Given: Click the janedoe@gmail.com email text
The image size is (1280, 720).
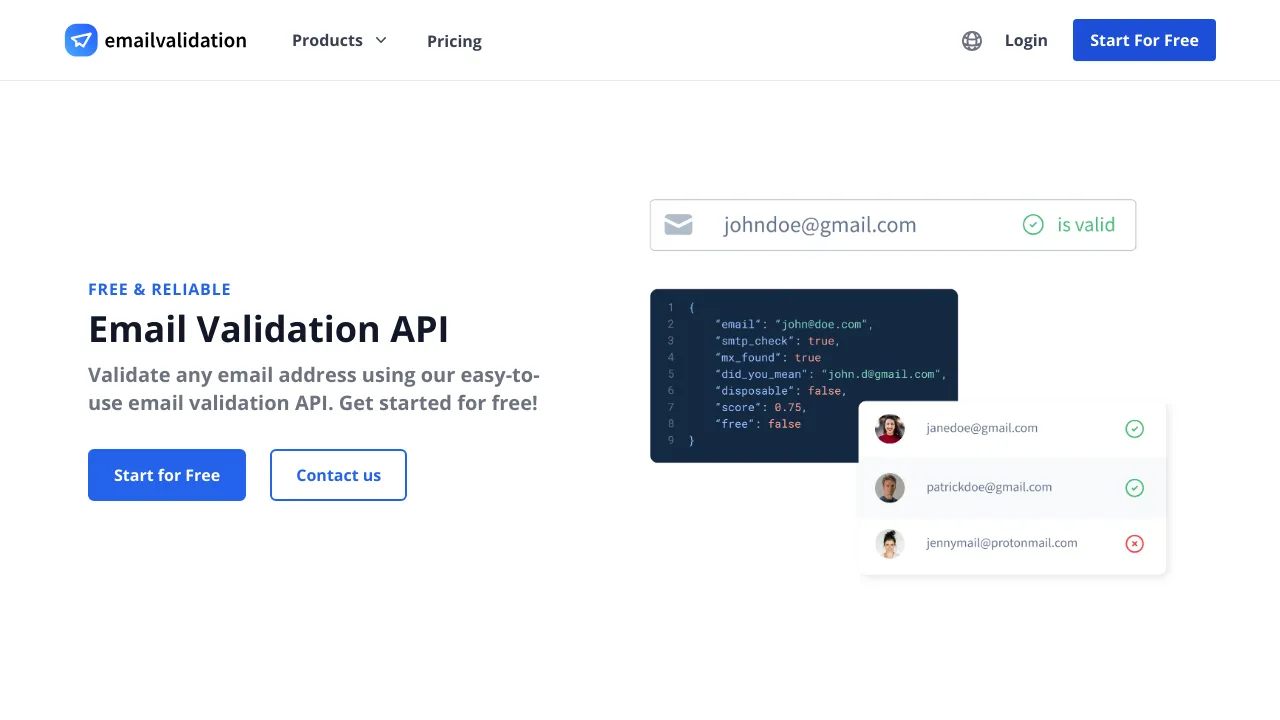Looking at the screenshot, I should (982, 428).
